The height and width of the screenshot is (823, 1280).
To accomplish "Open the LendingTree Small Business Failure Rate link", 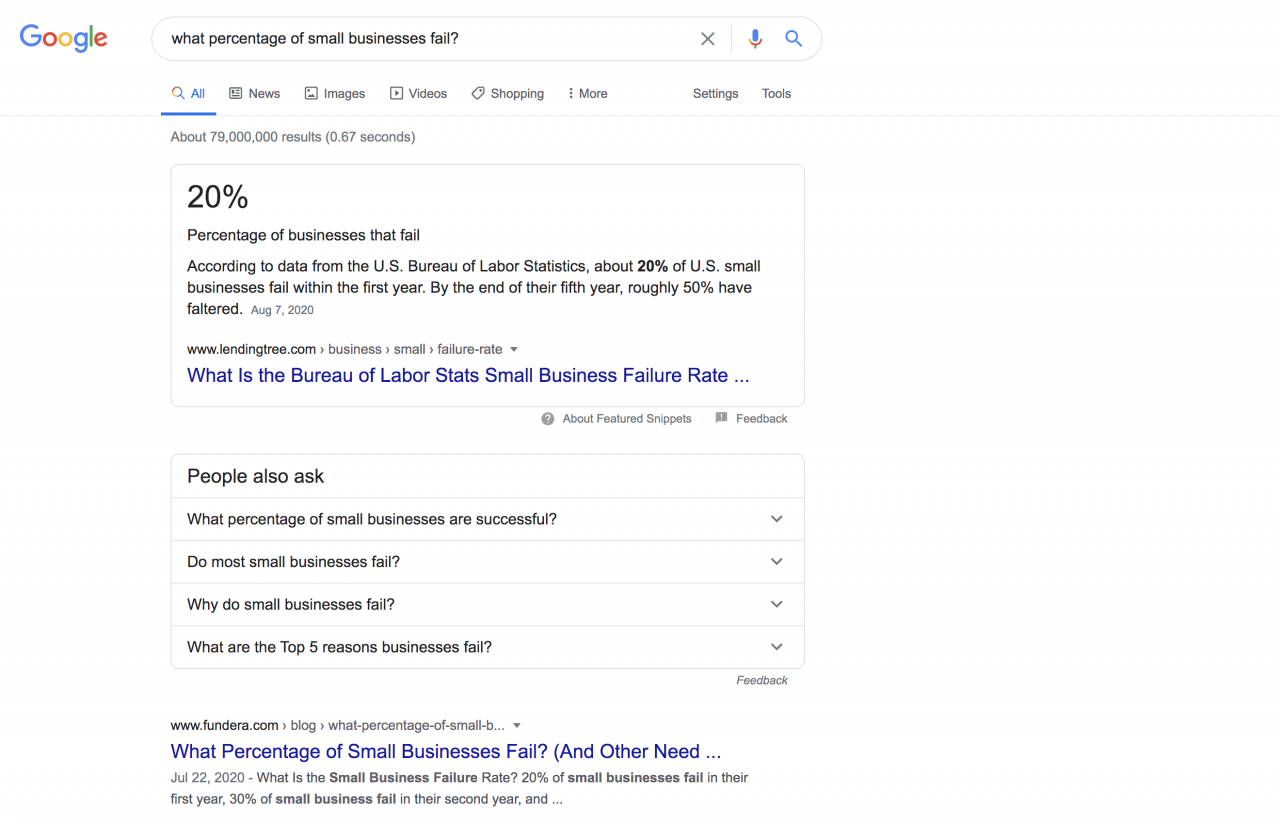I will pyautogui.click(x=467, y=376).
